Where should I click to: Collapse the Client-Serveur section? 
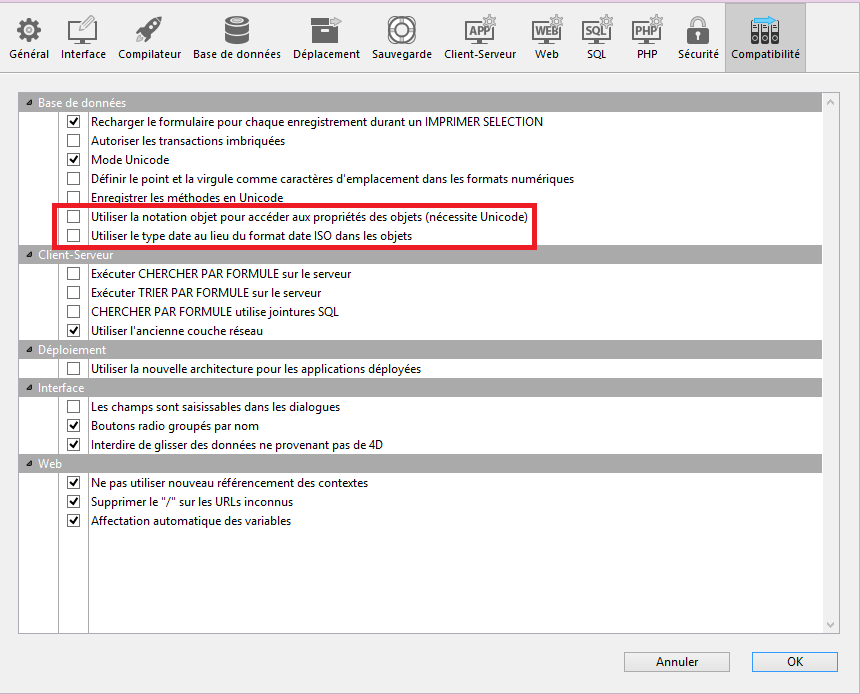tap(30, 255)
